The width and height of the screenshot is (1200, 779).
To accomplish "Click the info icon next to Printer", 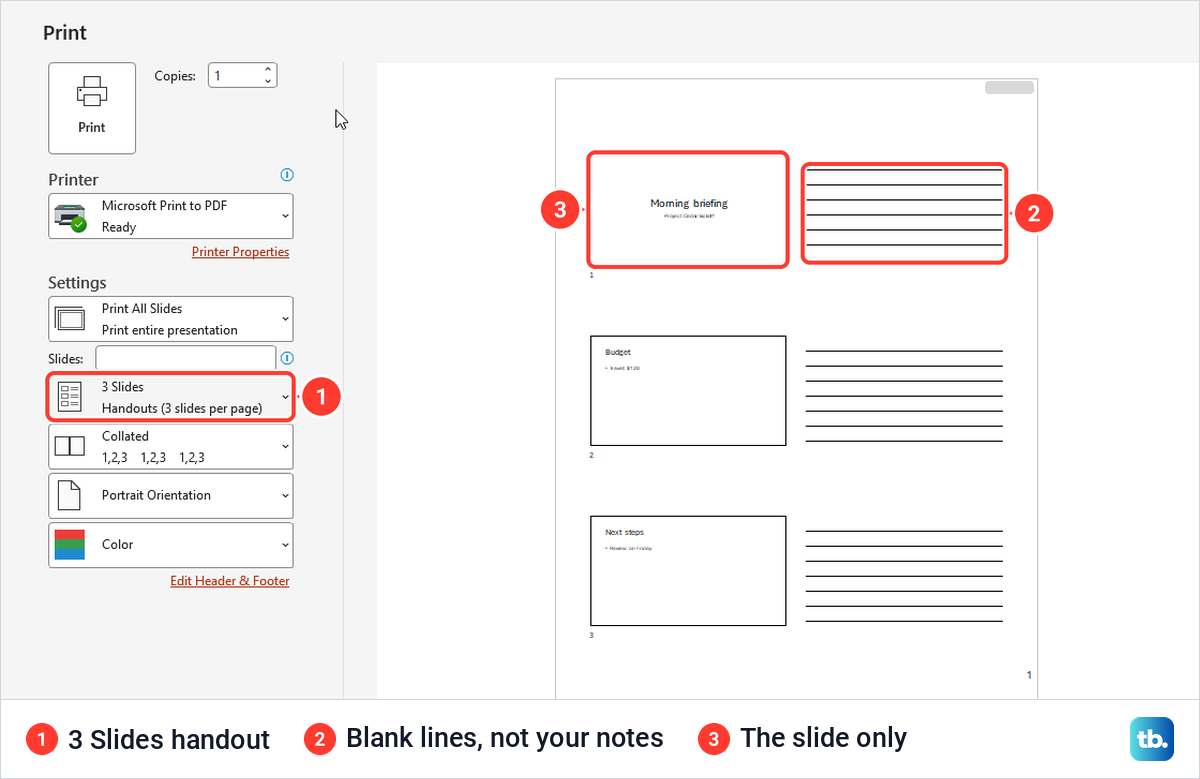I will (x=288, y=175).
